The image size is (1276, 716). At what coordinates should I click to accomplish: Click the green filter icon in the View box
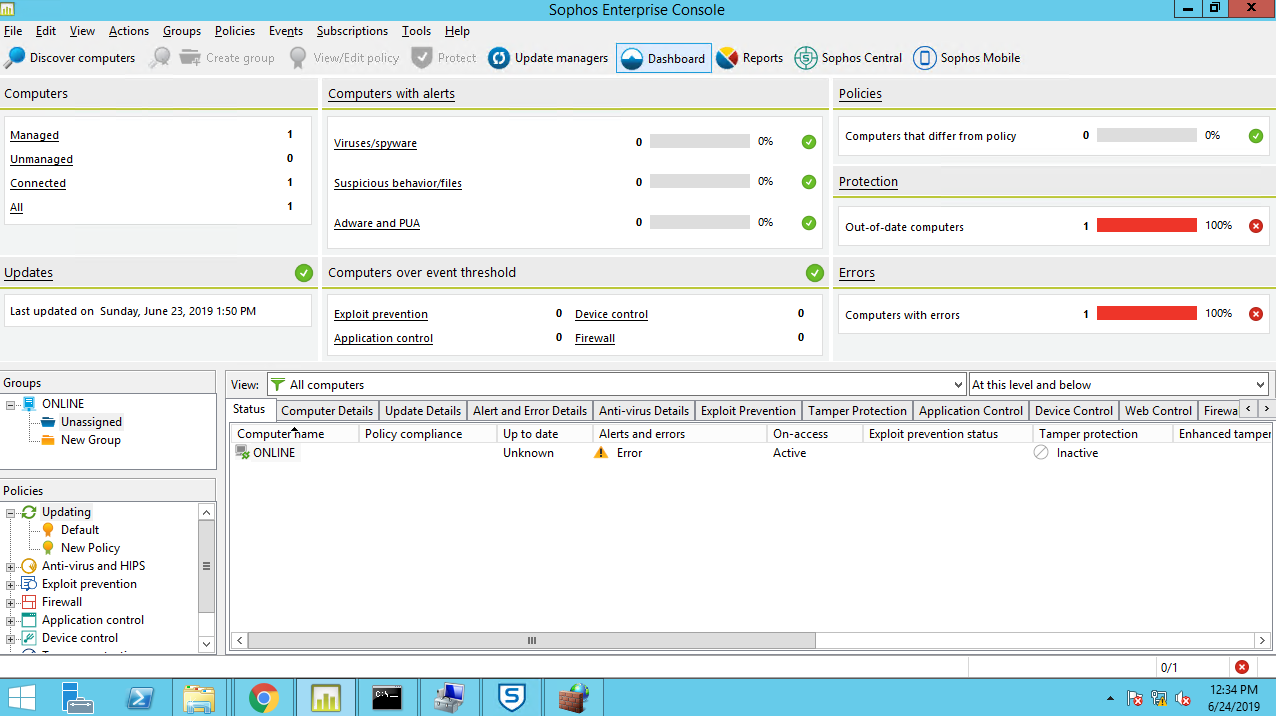pos(278,385)
